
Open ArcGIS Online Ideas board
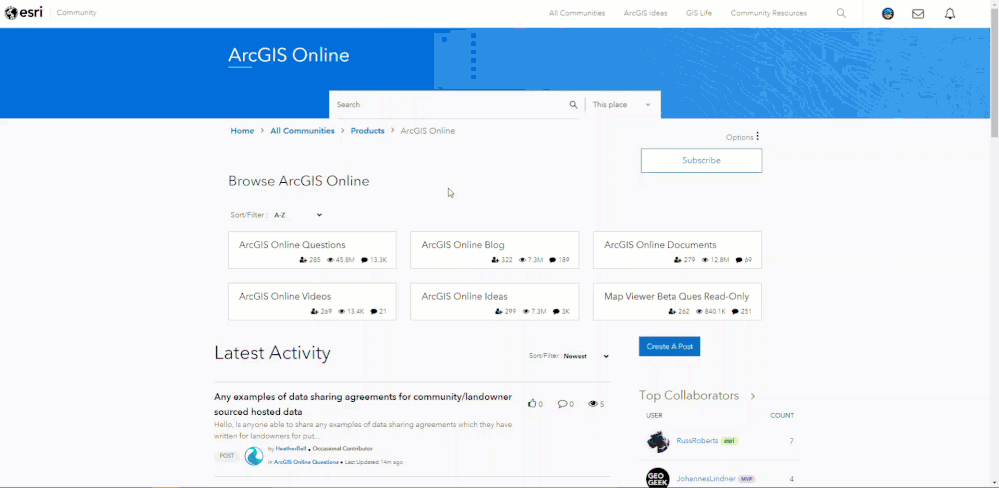(464, 296)
